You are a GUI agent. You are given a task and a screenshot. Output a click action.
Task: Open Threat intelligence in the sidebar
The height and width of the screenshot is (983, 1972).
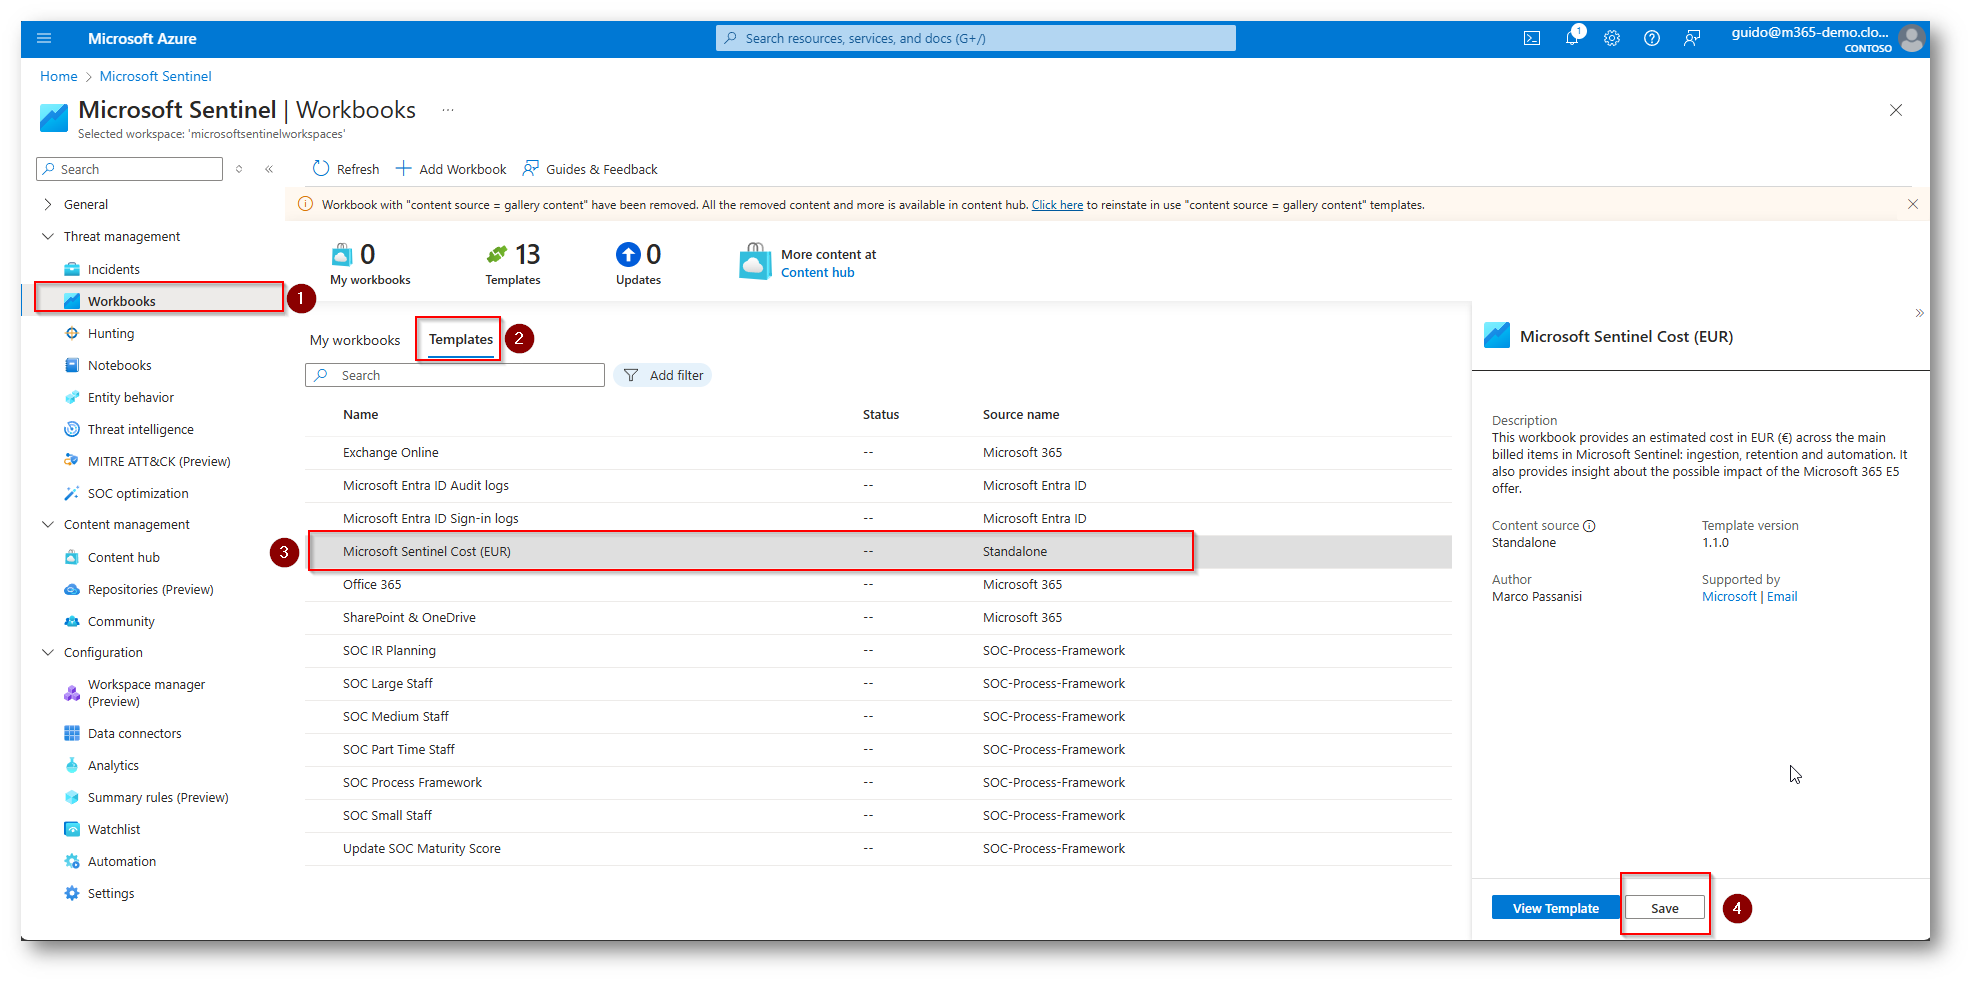point(141,429)
